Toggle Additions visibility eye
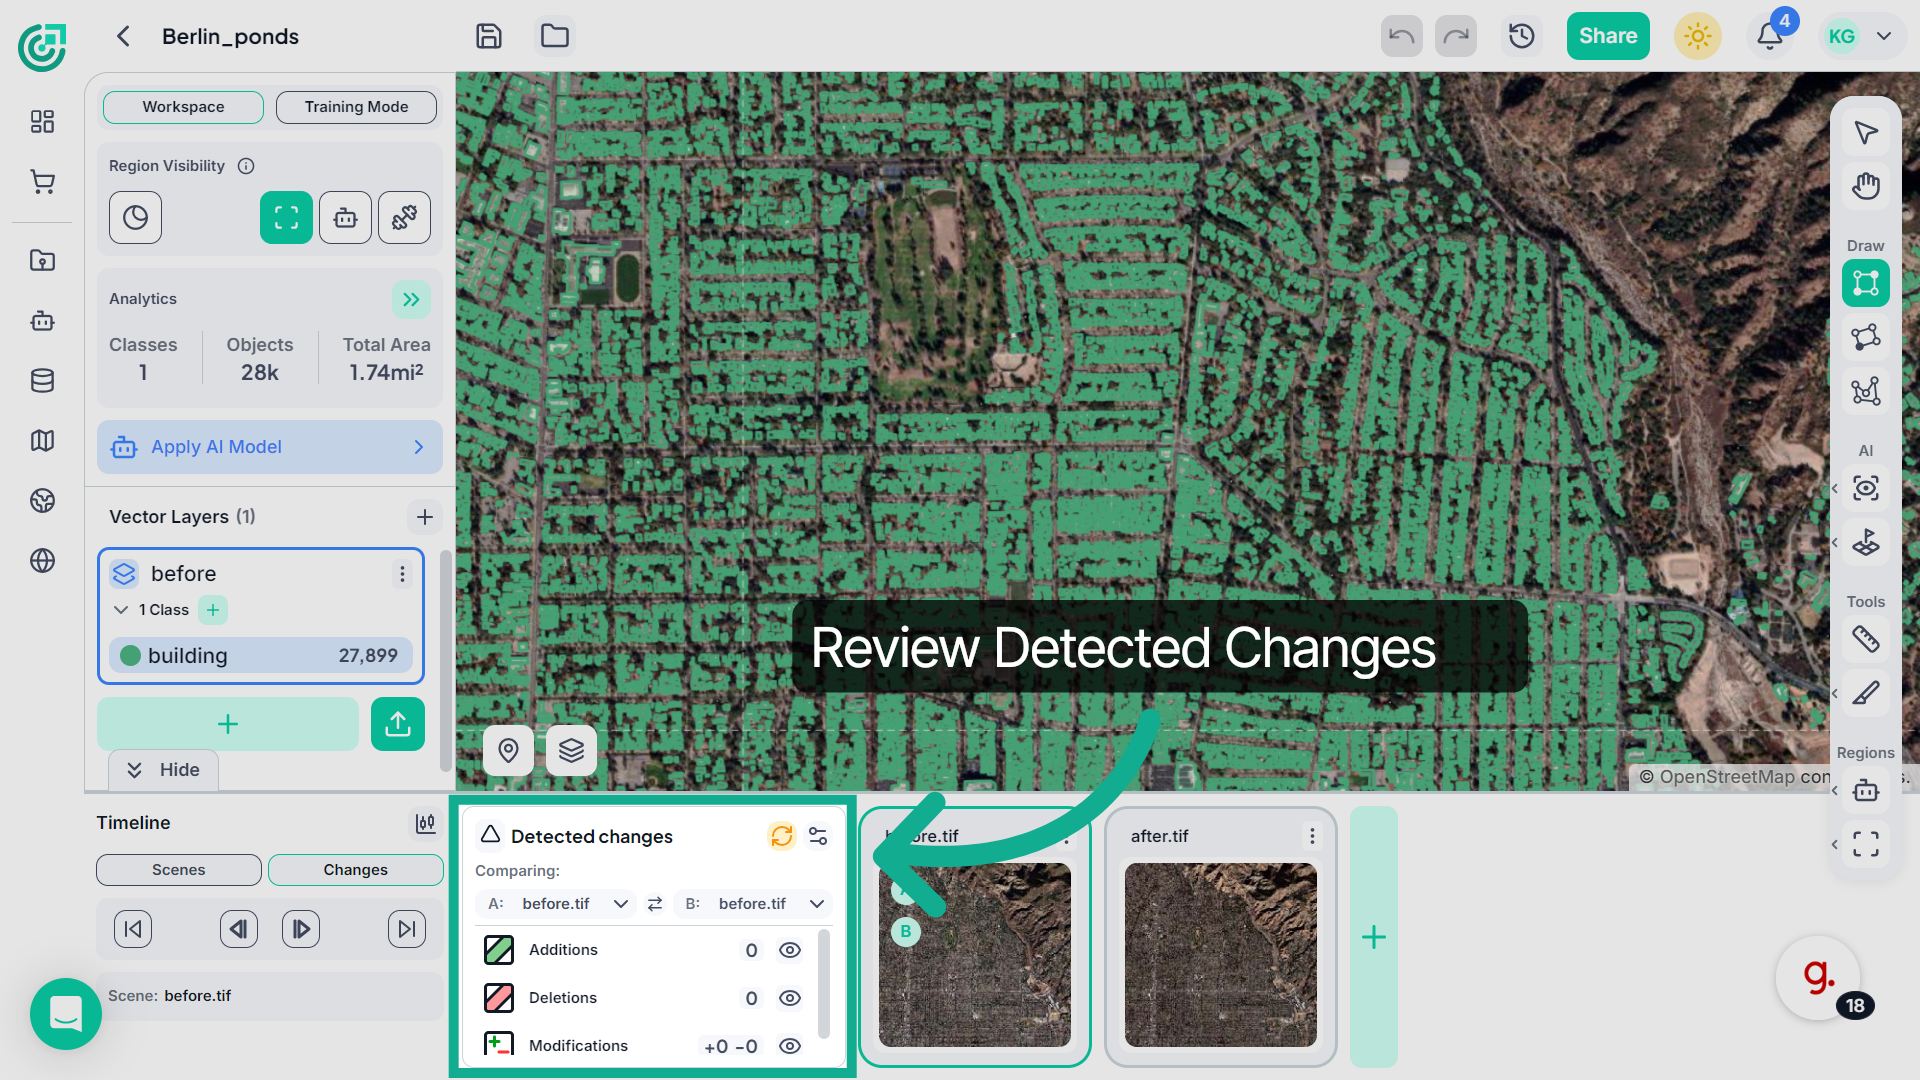Image resolution: width=1920 pixels, height=1080 pixels. click(x=789, y=950)
